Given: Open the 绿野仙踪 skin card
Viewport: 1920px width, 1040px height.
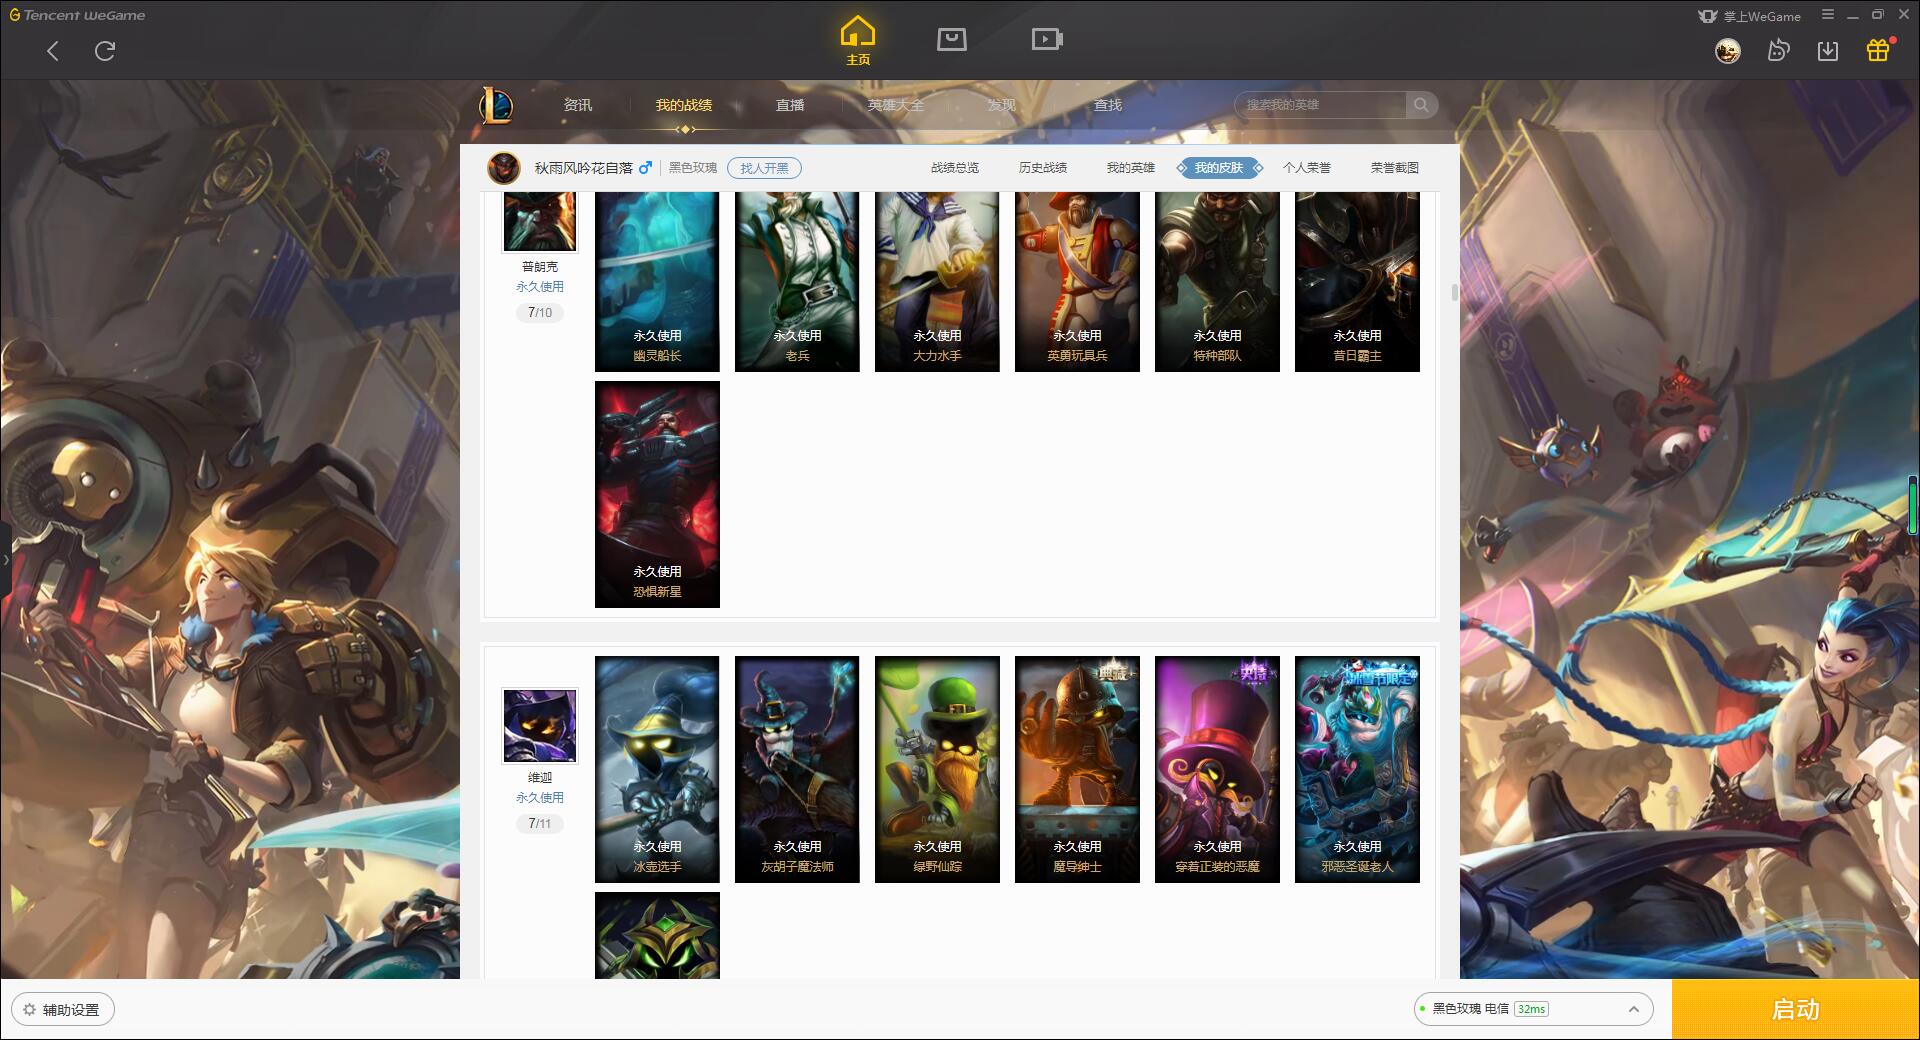Looking at the screenshot, I should pos(937,769).
